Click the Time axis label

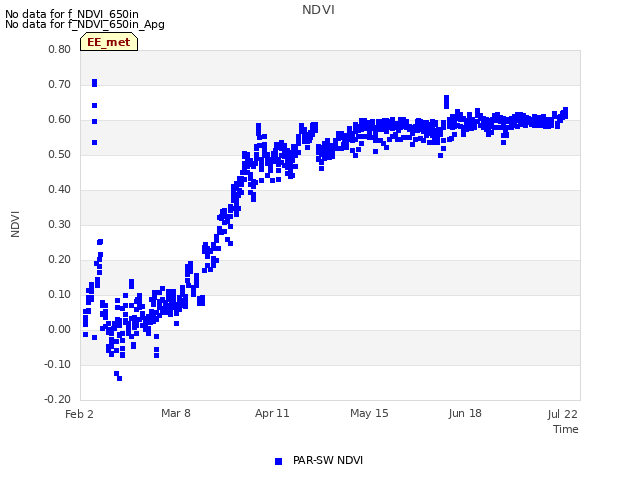point(566,429)
